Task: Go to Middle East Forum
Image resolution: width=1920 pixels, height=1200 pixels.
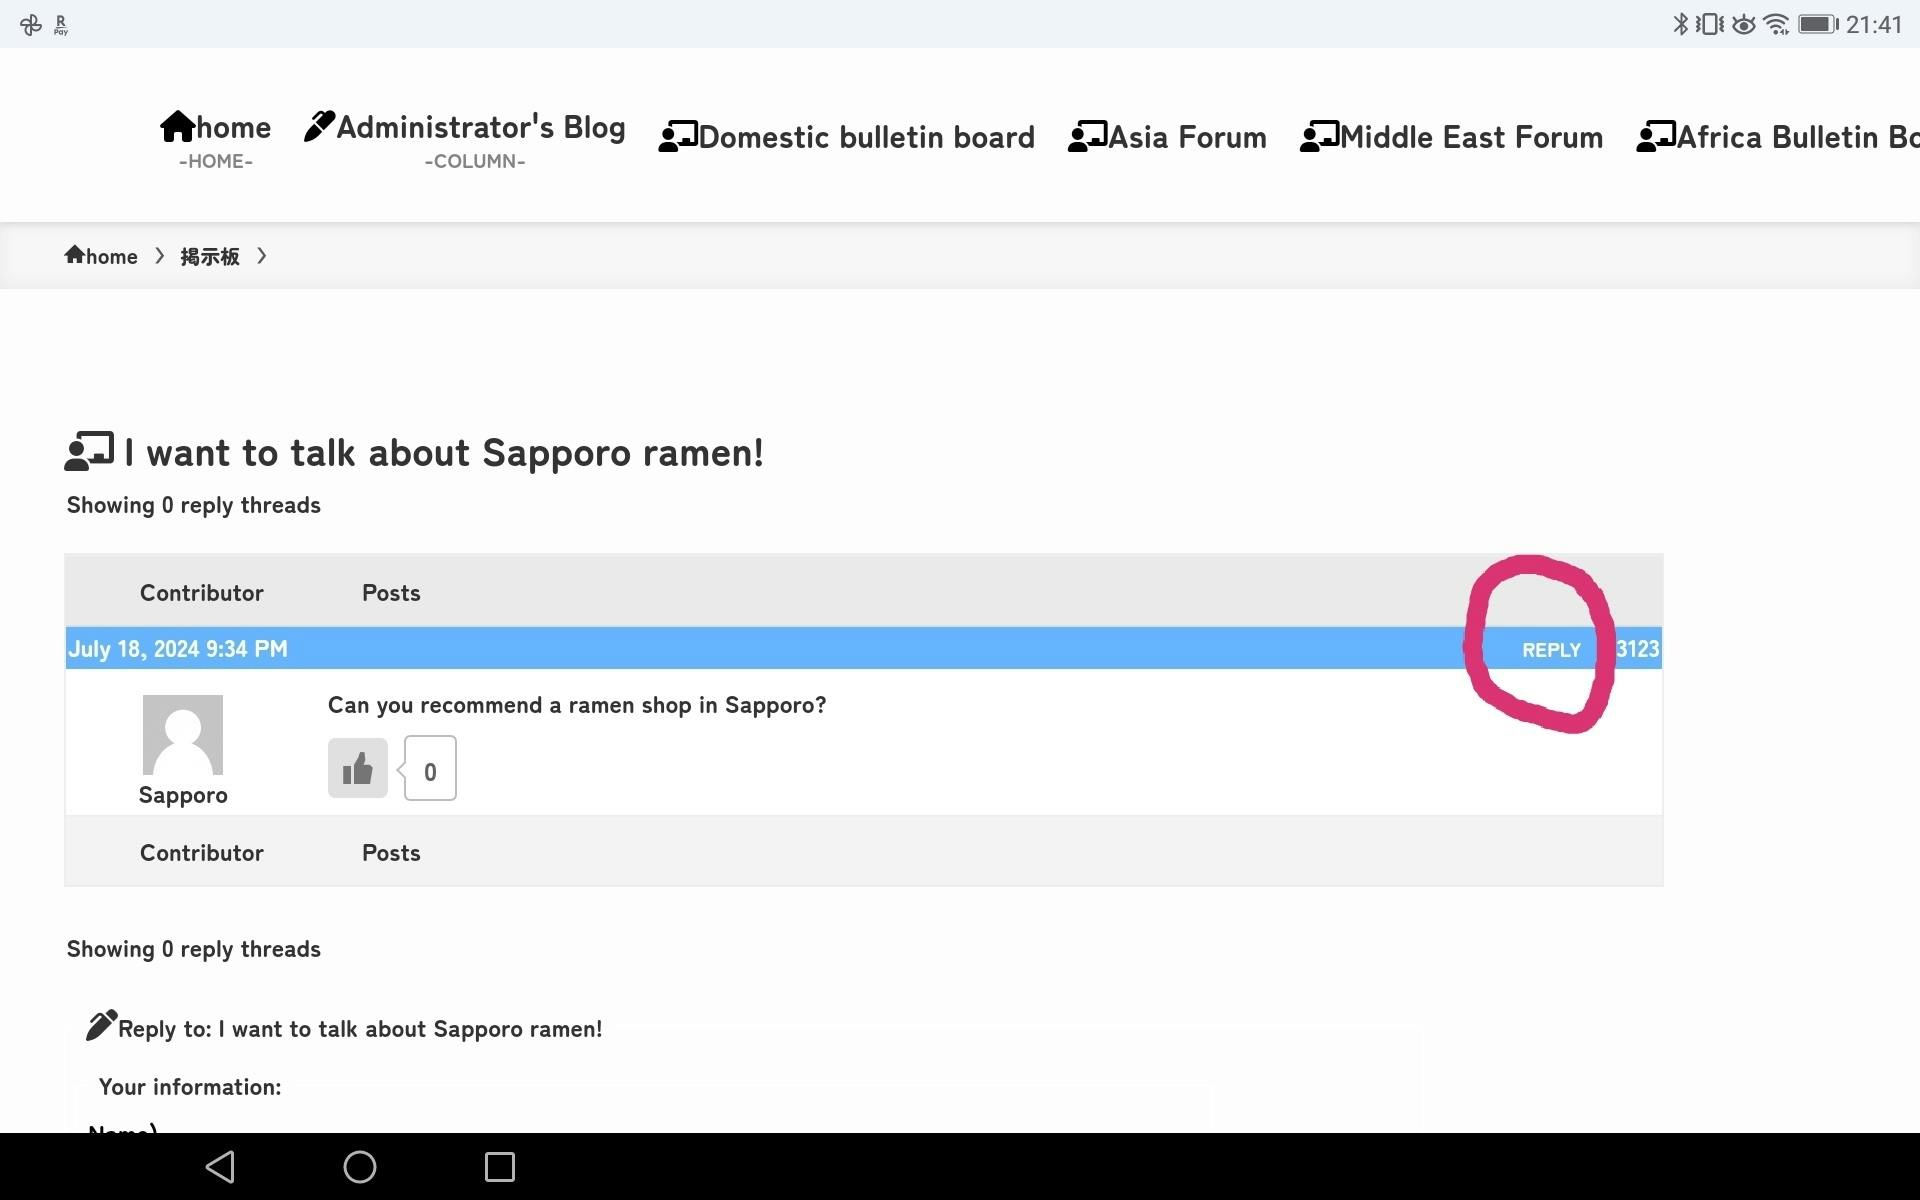Action: tap(1451, 137)
